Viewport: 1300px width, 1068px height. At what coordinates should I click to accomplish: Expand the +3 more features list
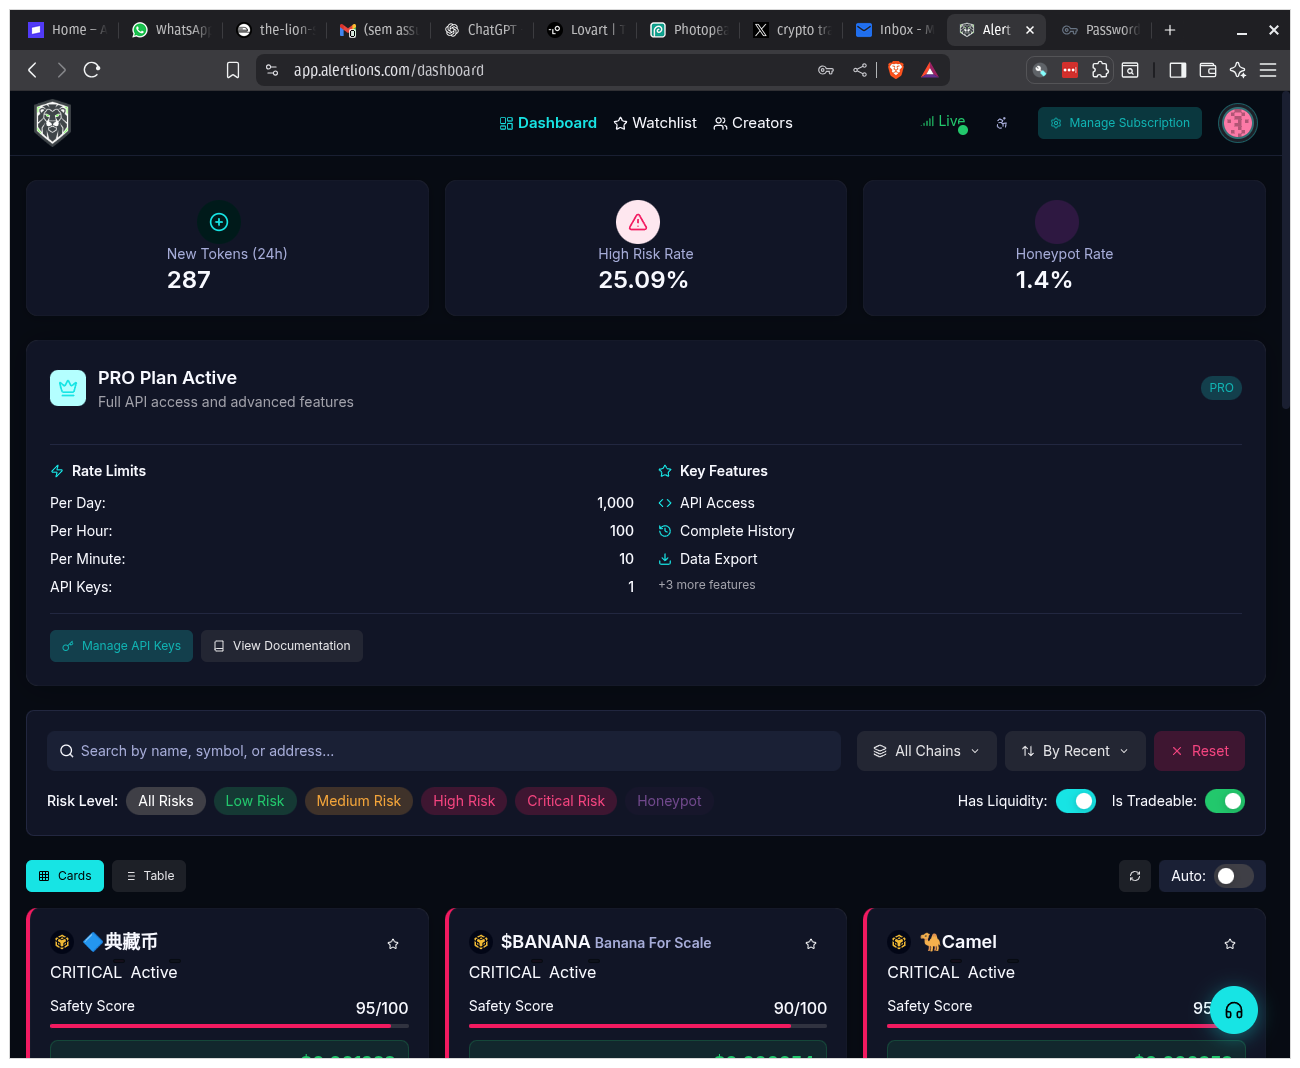(x=707, y=584)
